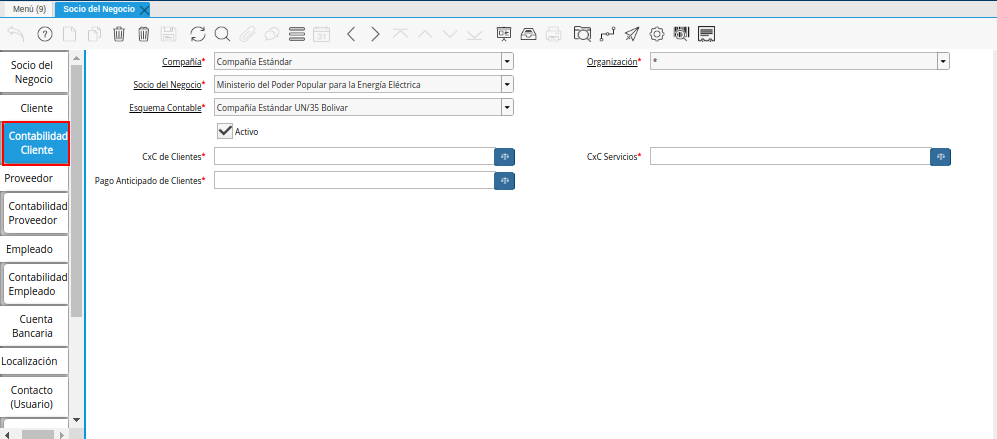
Task: Open the Contabilidad Proveedor side tab
Action: 37,214
